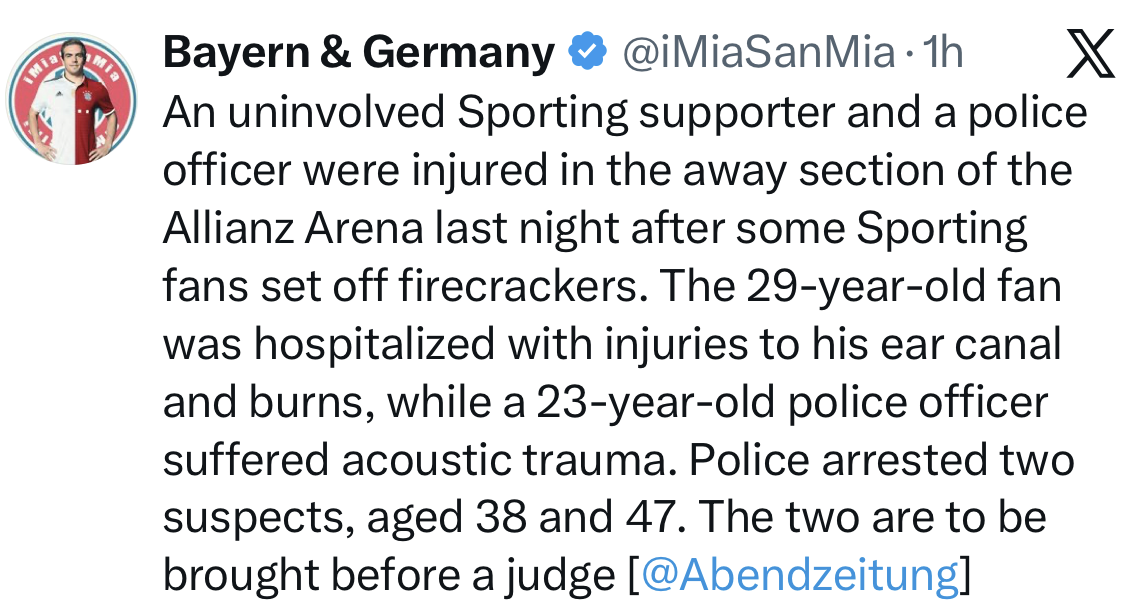Click the ages "38 and 47" text

click(563, 518)
